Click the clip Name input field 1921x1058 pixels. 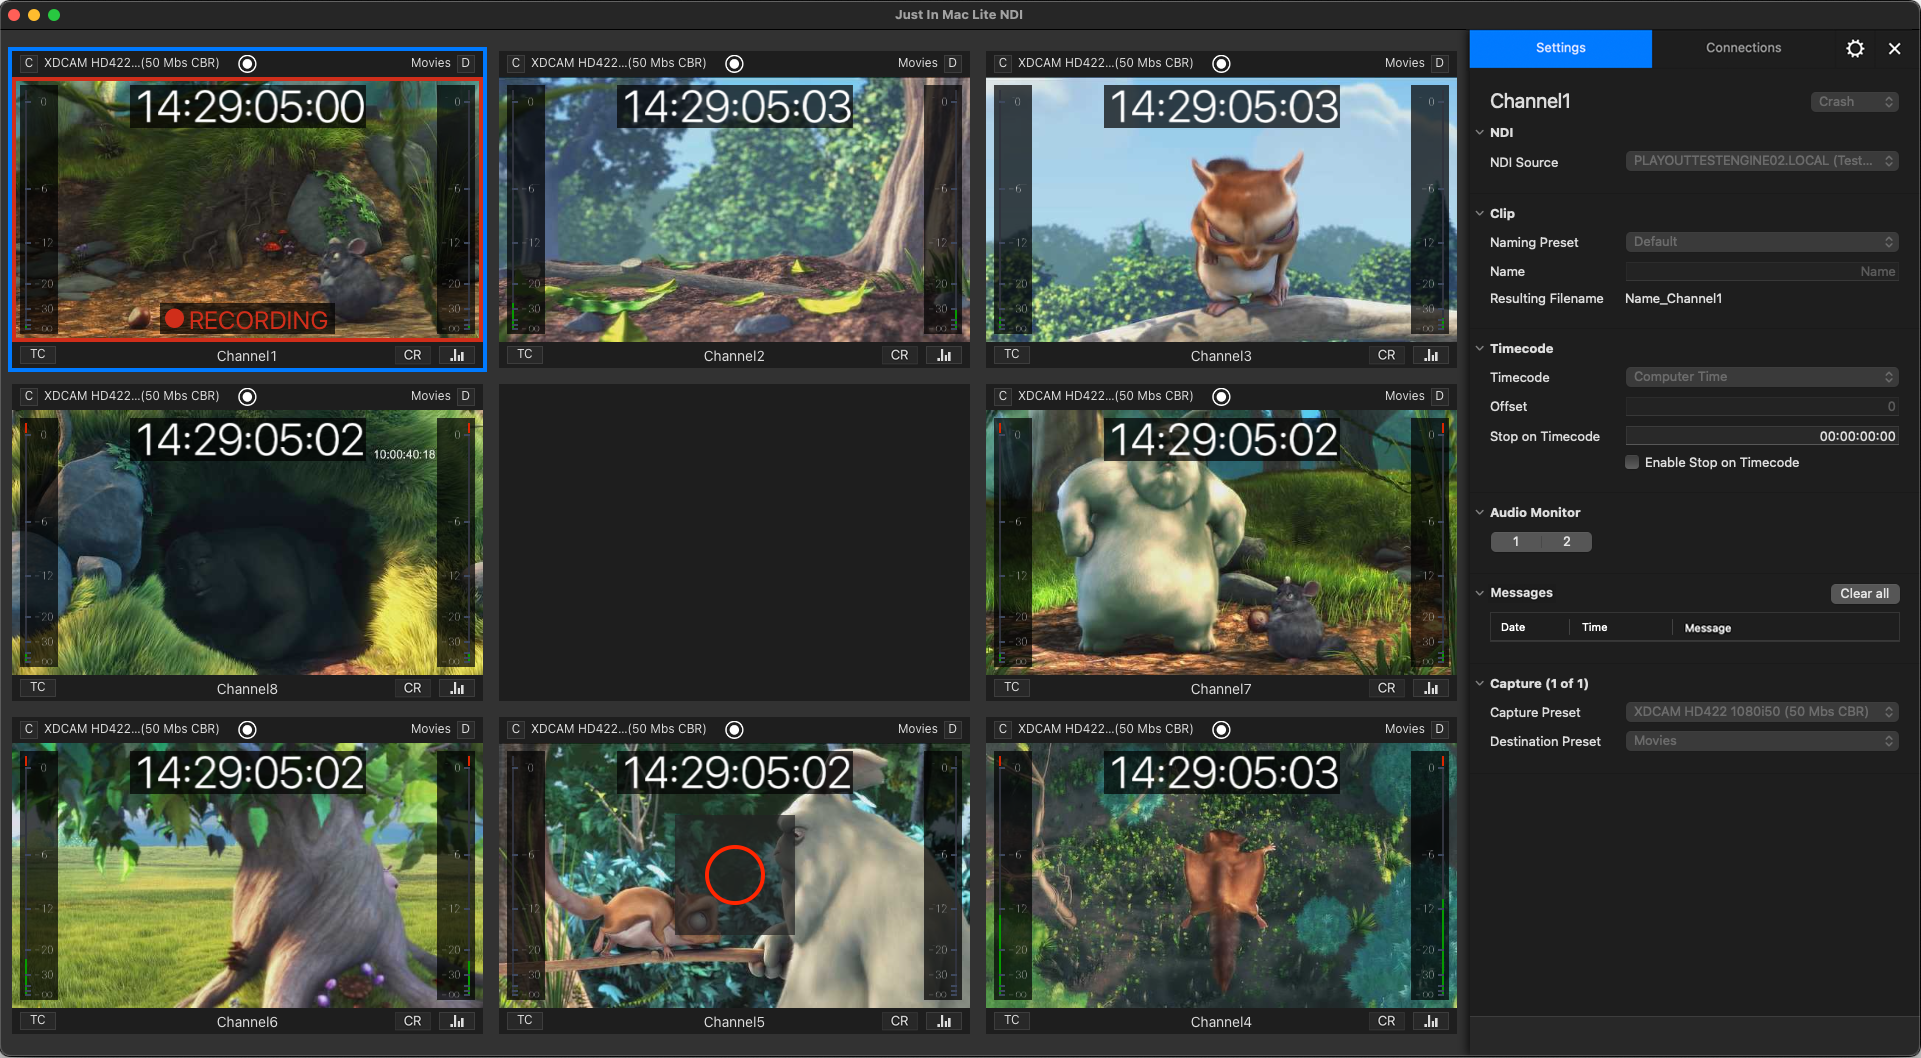point(1762,271)
